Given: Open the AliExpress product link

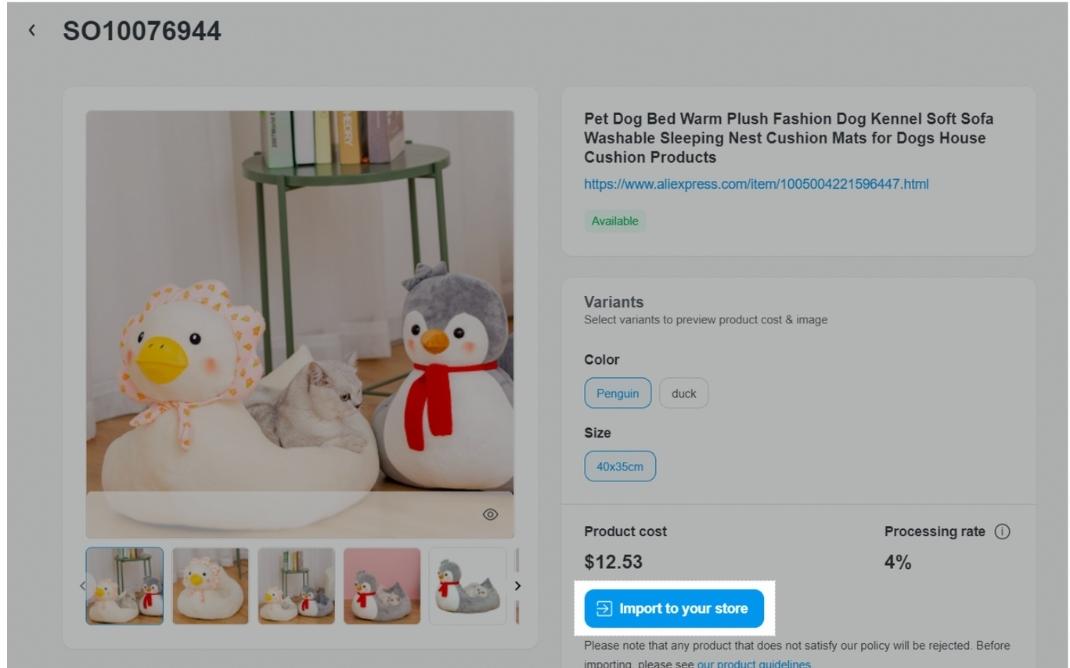Looking at the screenshot, I should (756, 184).
